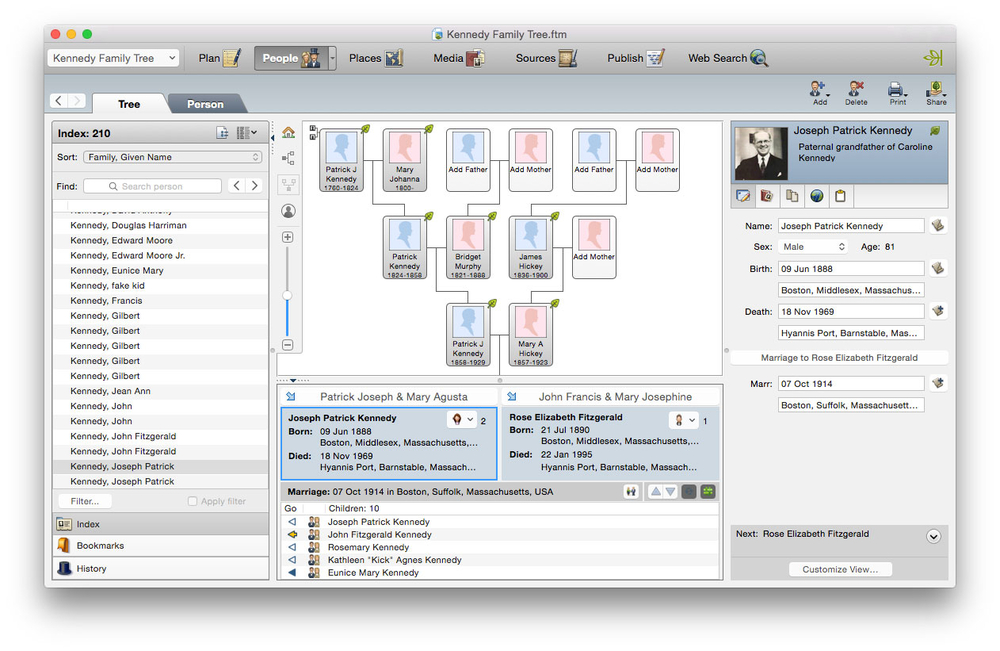Zoom in the tree with plus icon
This screenshot has width=1000, height=651.
[288, 237]
